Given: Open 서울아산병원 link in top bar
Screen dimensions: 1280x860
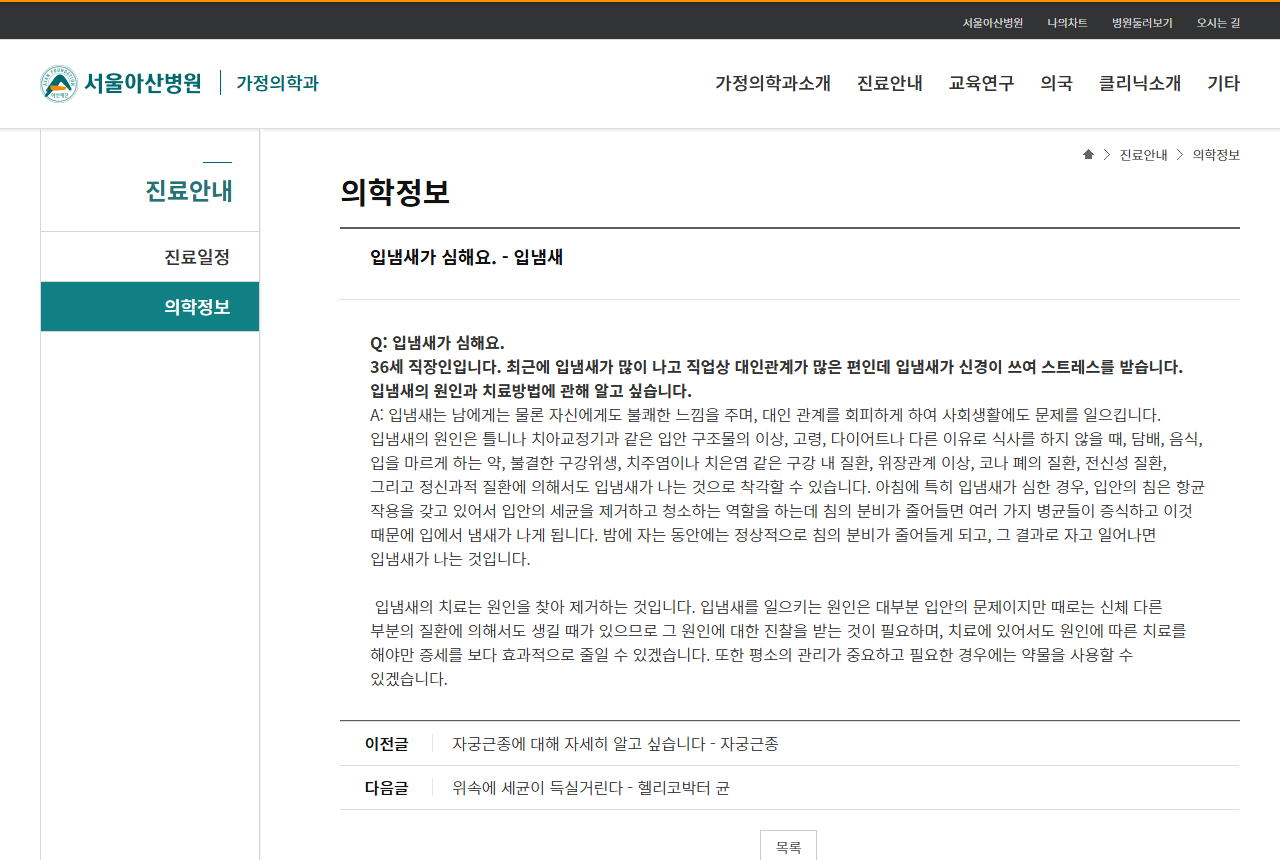Looking at the screenshot, I should coord(993,22).
